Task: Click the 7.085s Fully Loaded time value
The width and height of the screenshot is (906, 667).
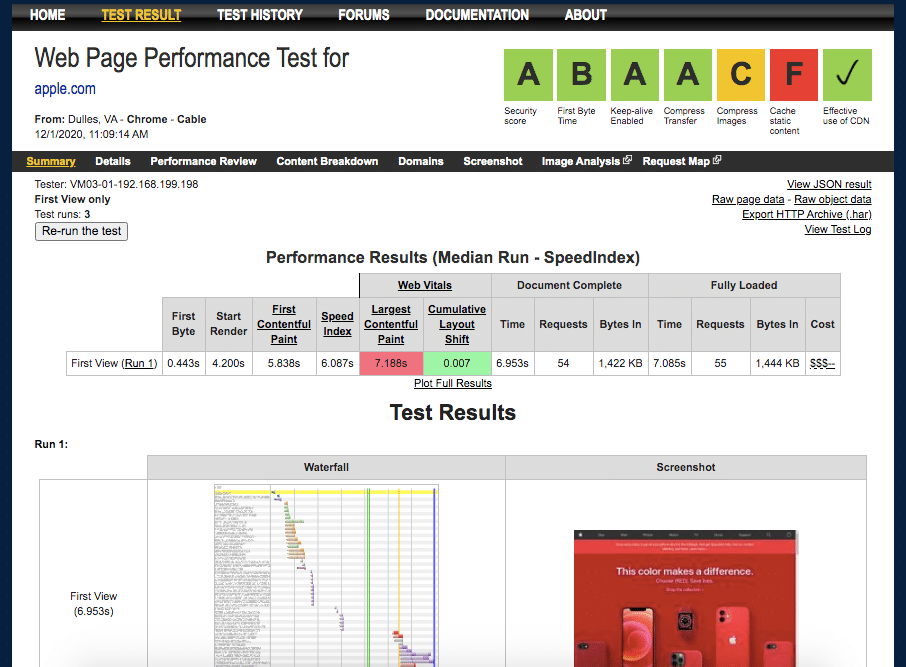Action: [669, 363]
